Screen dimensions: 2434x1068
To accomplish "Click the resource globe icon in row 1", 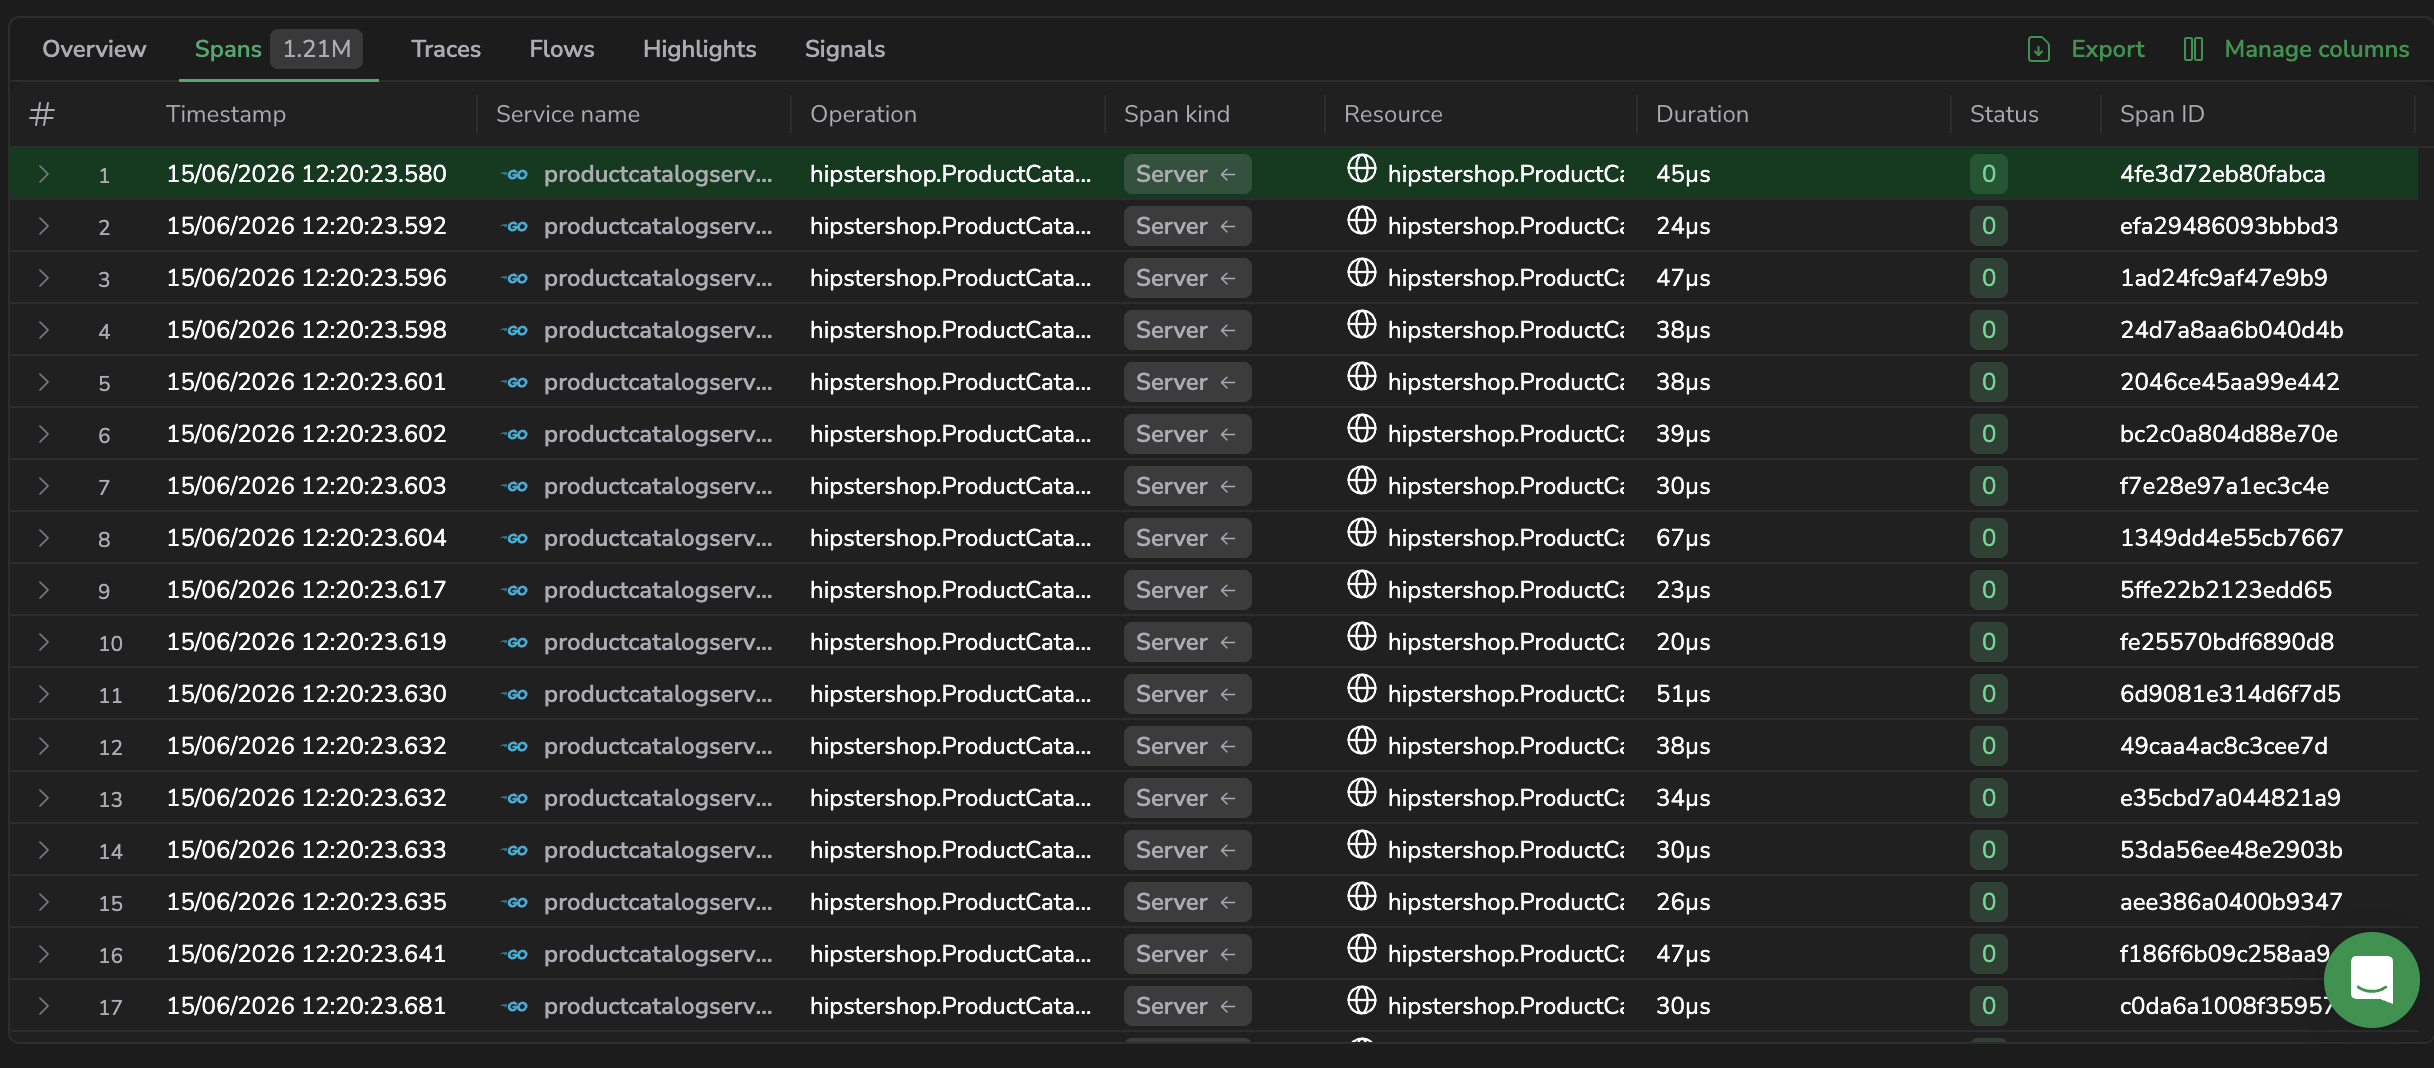I will coord(1362,168).
